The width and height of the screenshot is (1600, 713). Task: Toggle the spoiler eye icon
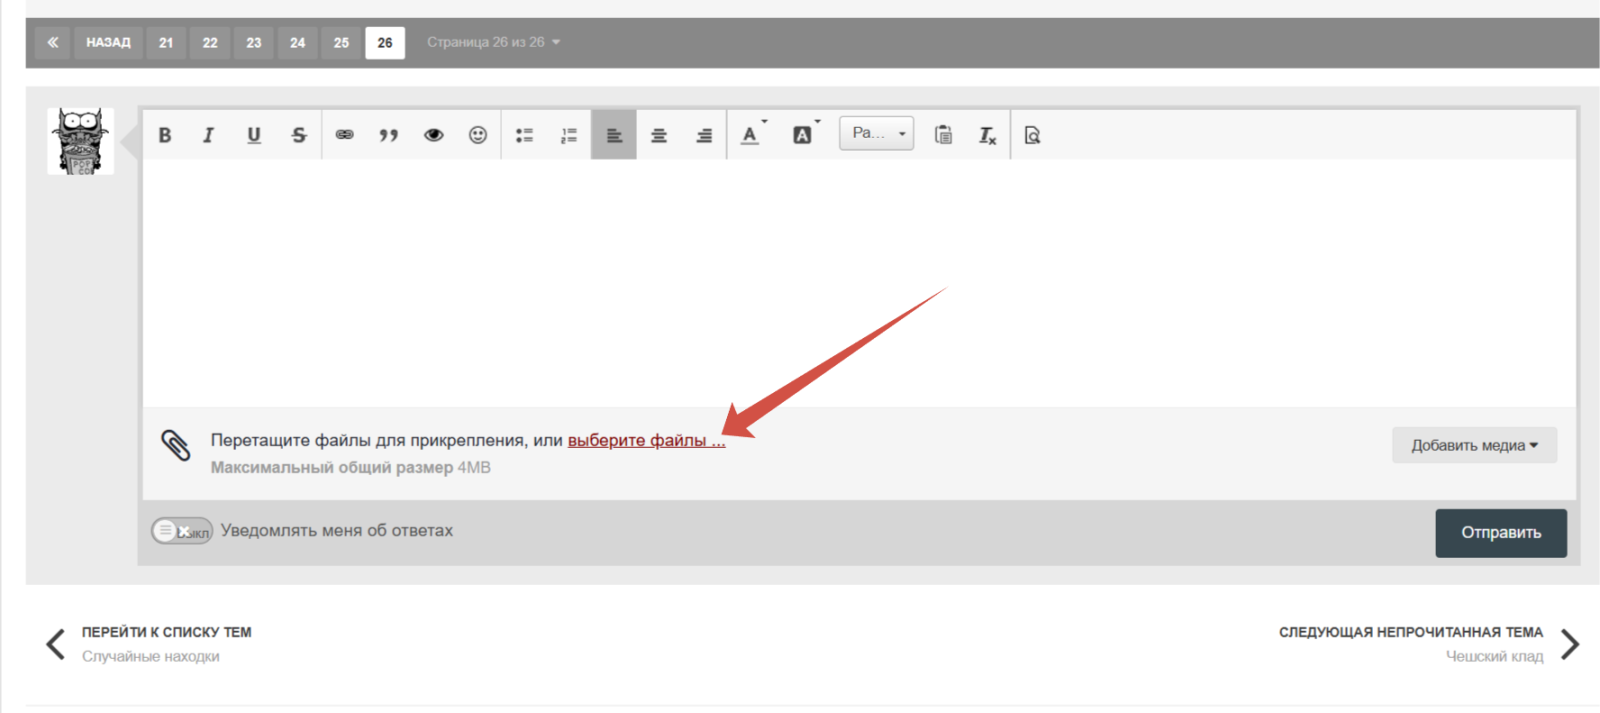pos(433,135)
